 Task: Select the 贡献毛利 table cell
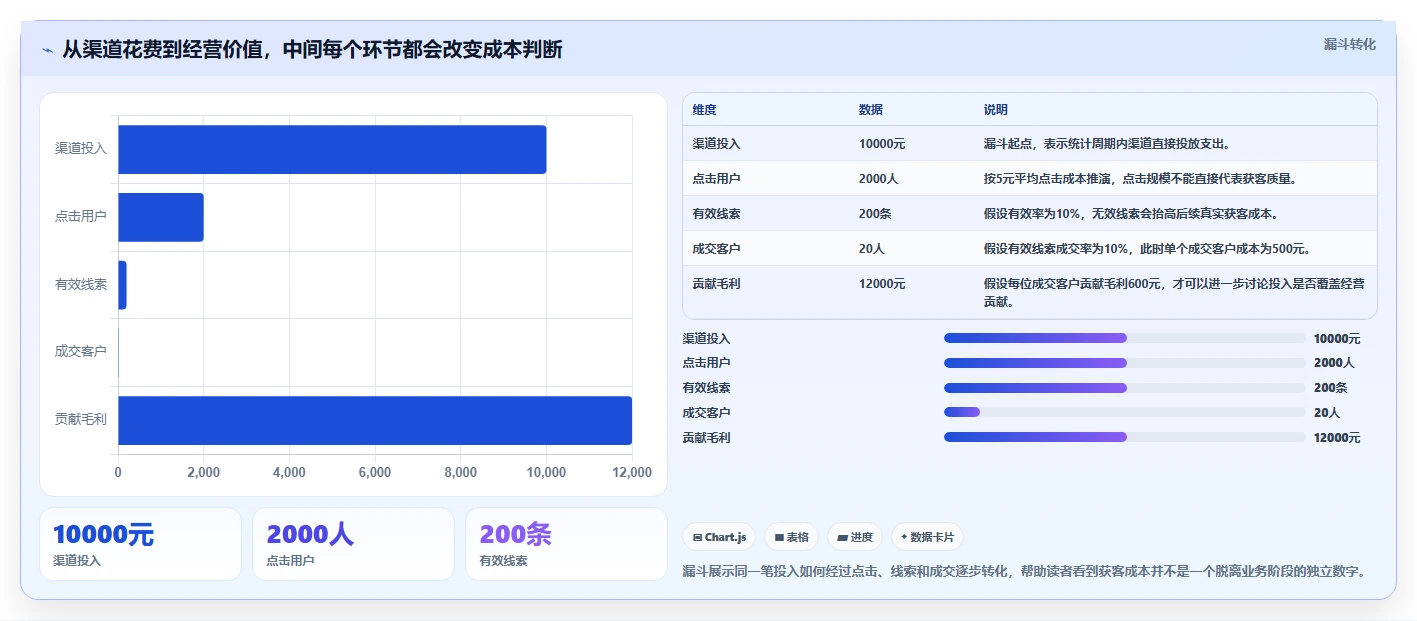[716, 284]
